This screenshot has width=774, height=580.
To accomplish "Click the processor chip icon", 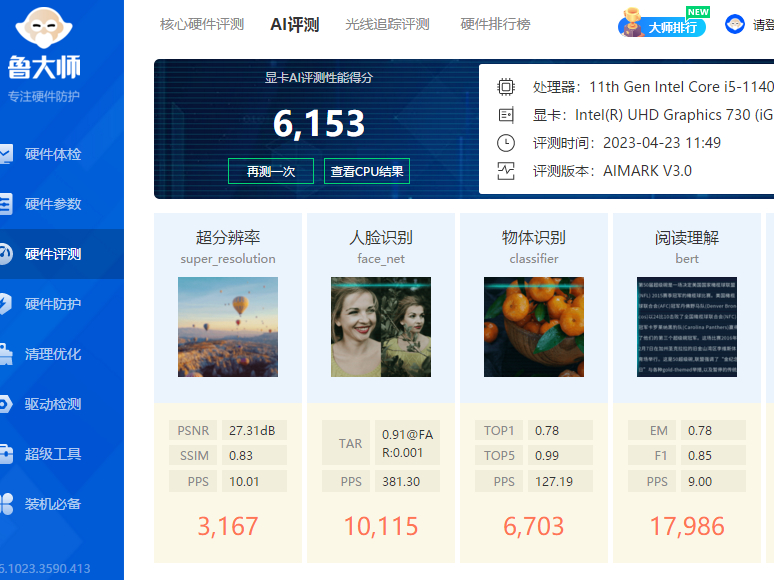I will 505,87.
